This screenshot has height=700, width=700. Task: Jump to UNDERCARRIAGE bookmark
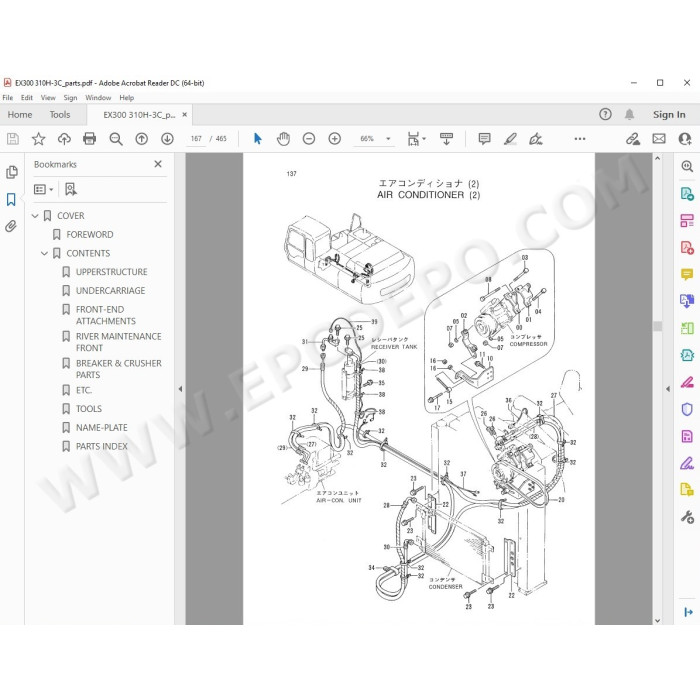tap(110, 291)
